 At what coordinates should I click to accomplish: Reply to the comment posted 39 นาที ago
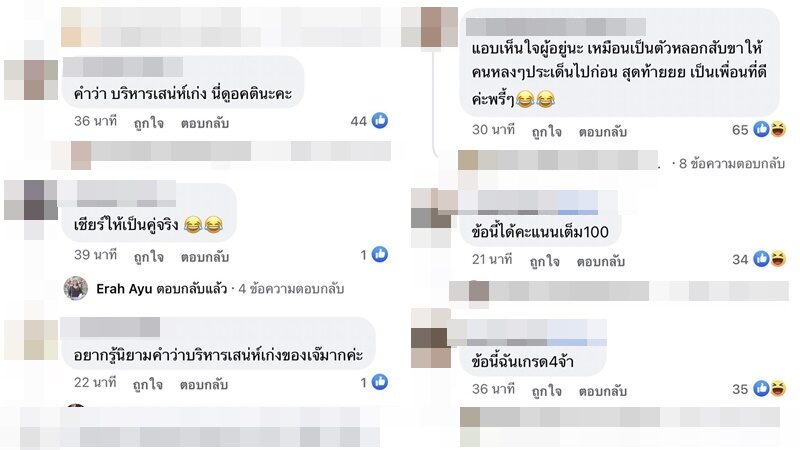pos(205,257)
